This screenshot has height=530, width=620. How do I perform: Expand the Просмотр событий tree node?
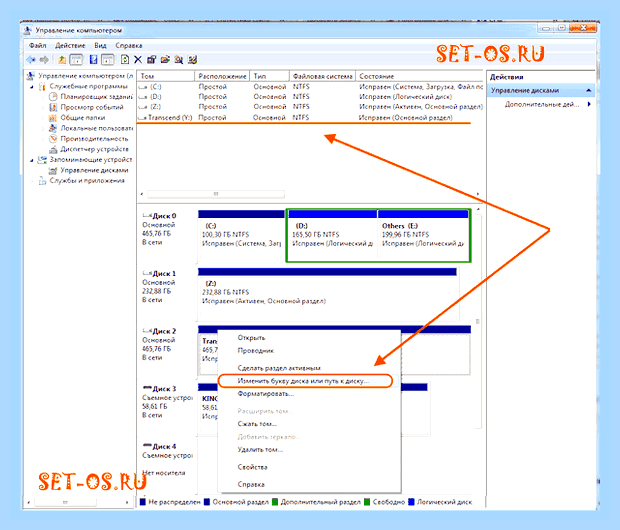pyautogui.click(x=43, y=107)
